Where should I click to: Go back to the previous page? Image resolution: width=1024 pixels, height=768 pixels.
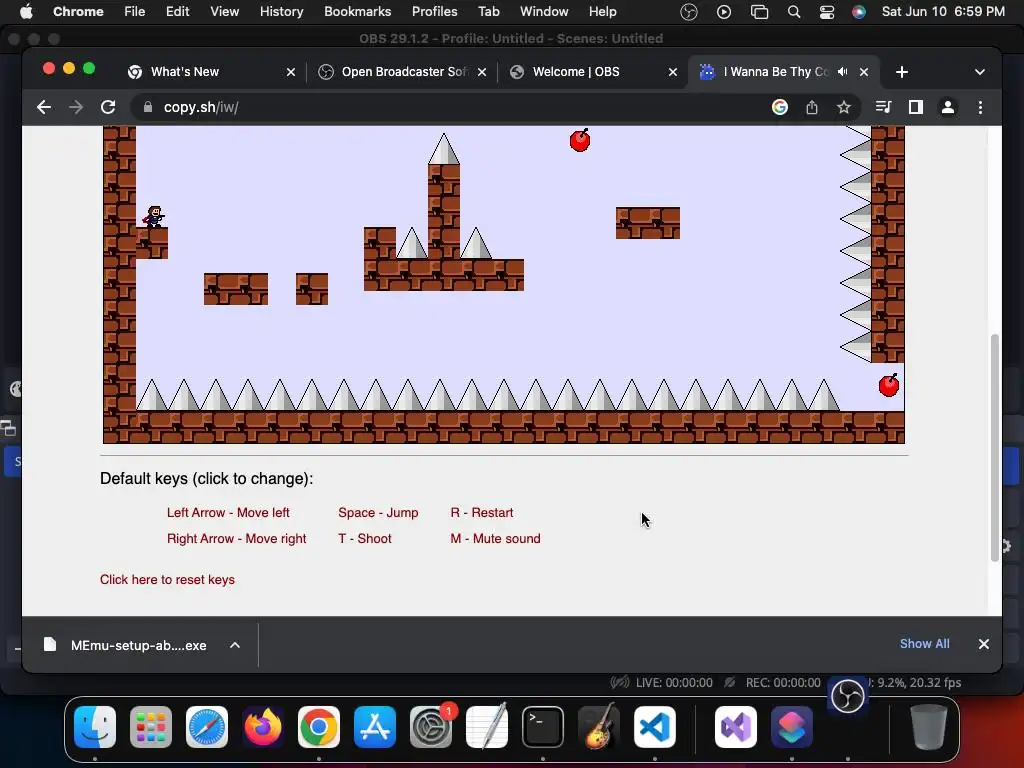point(44,107)
